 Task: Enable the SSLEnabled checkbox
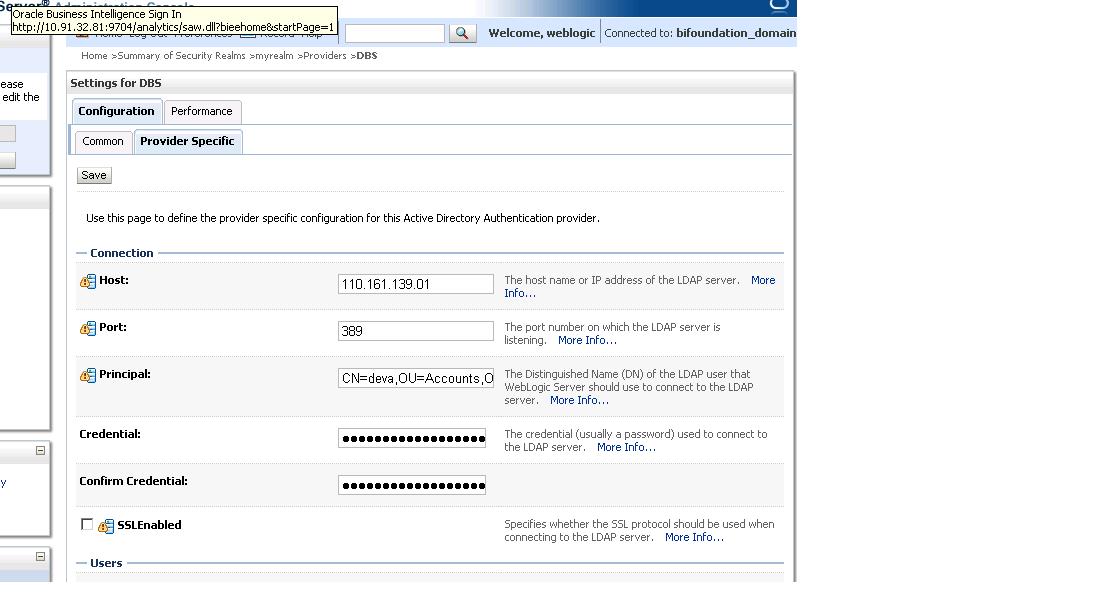tap(87, 524)
